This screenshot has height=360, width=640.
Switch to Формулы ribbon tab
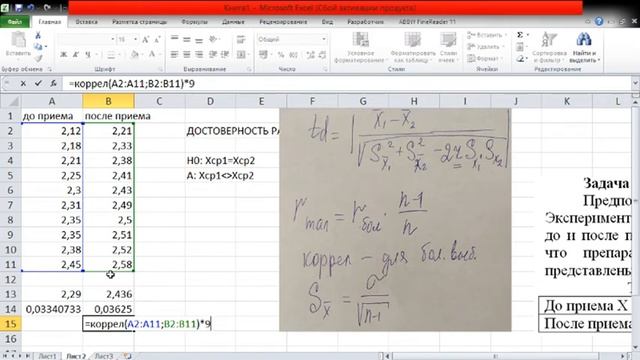194,22
